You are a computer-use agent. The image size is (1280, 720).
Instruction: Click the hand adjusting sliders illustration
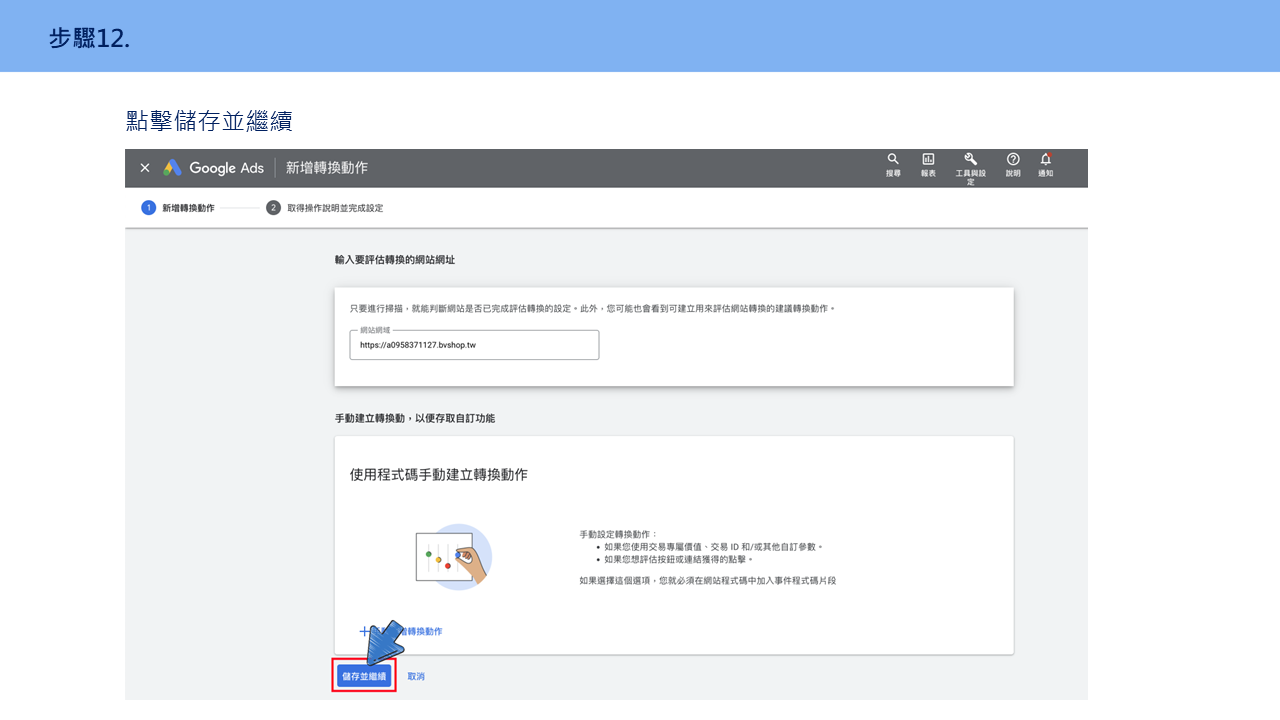coord(453,556)
